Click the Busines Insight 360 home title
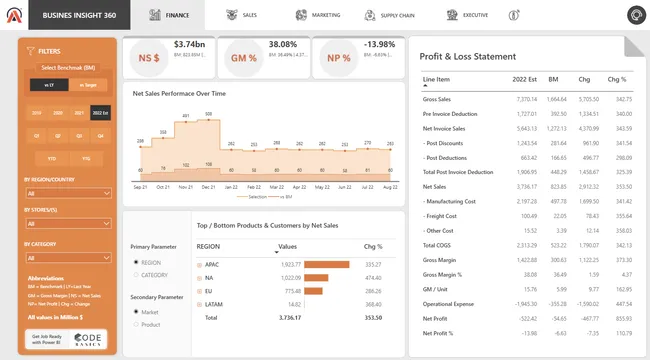 (79, 15)
